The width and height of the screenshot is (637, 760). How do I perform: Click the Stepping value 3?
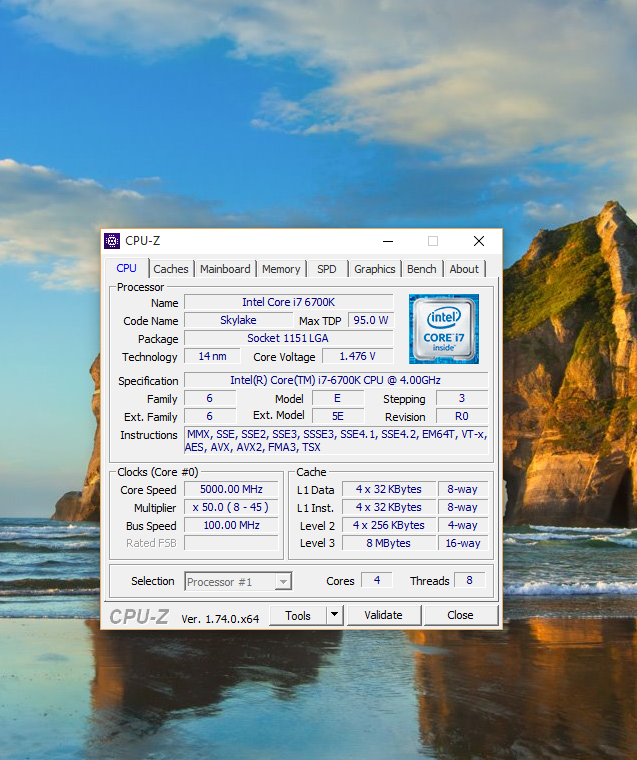[x=462, y=398]
